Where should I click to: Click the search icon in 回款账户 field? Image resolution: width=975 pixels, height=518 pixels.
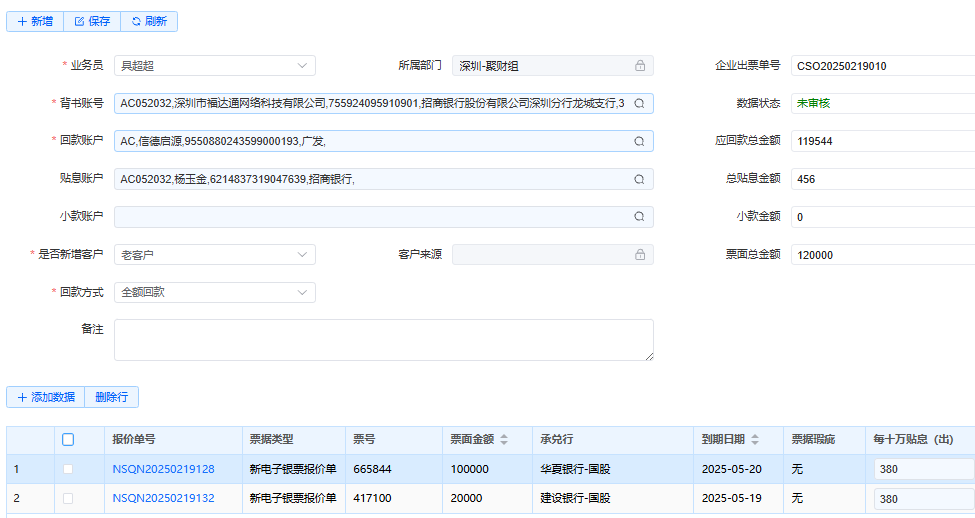639,142
